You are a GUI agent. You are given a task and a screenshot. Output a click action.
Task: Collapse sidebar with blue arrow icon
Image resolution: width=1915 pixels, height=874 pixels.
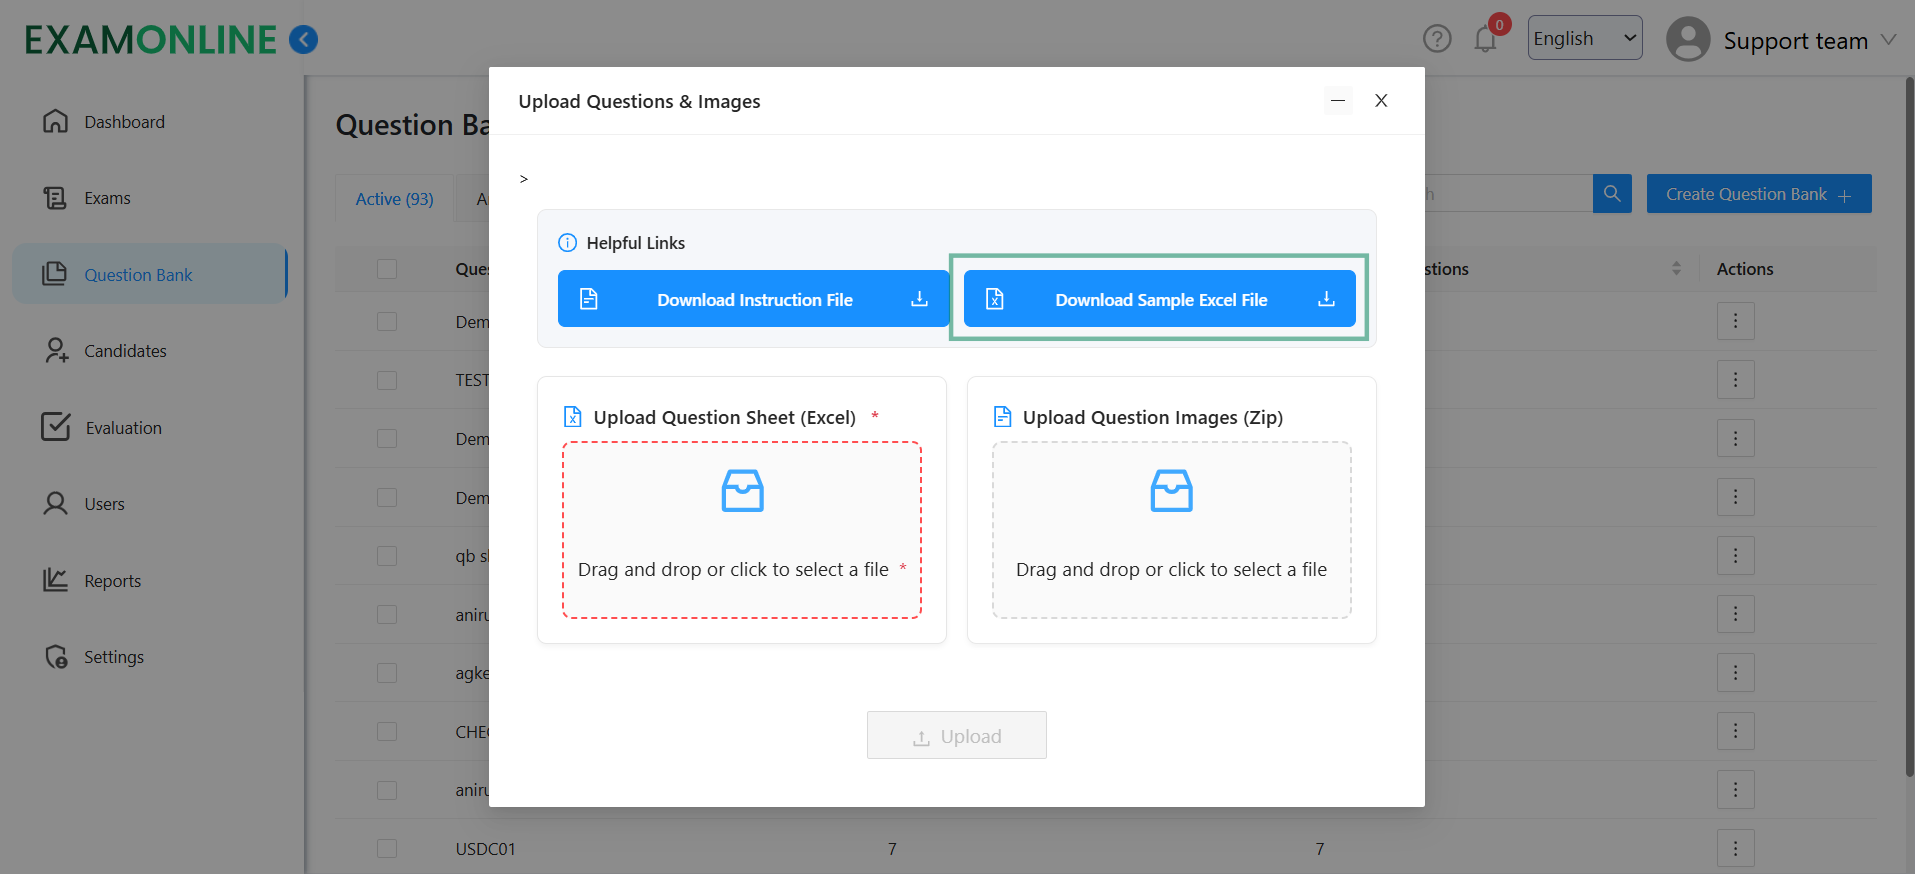[x=303, y=40]
